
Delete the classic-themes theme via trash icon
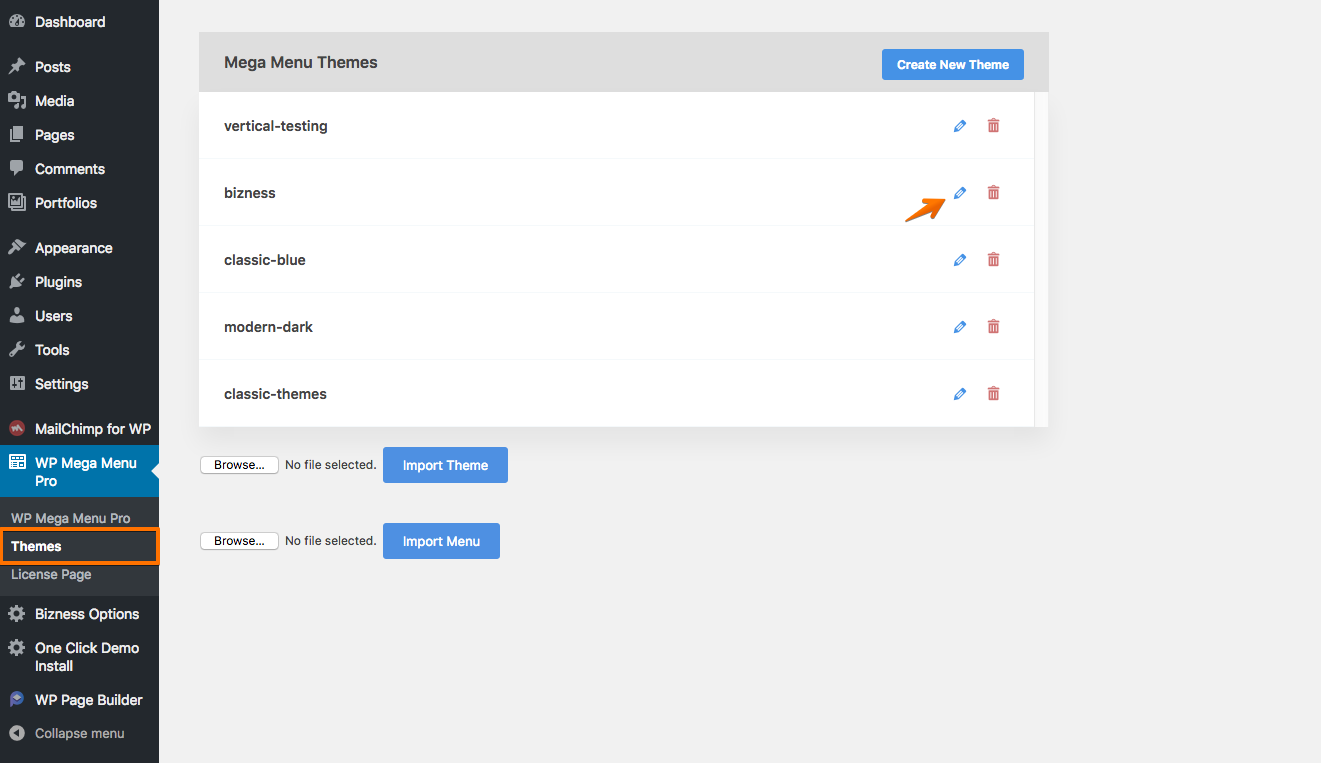click(x=993, y=394)
